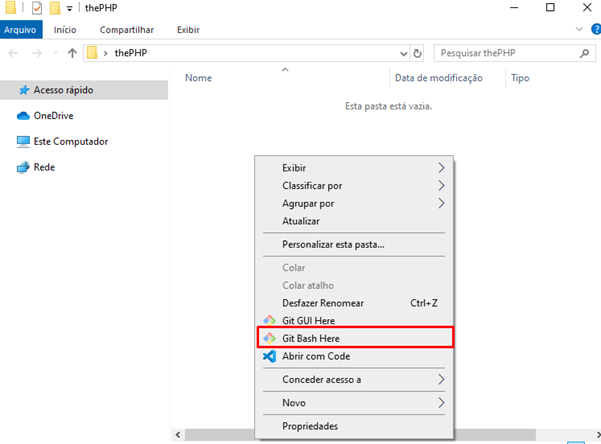
Task: Click the help question mark icon
Action: pos(591,30)
